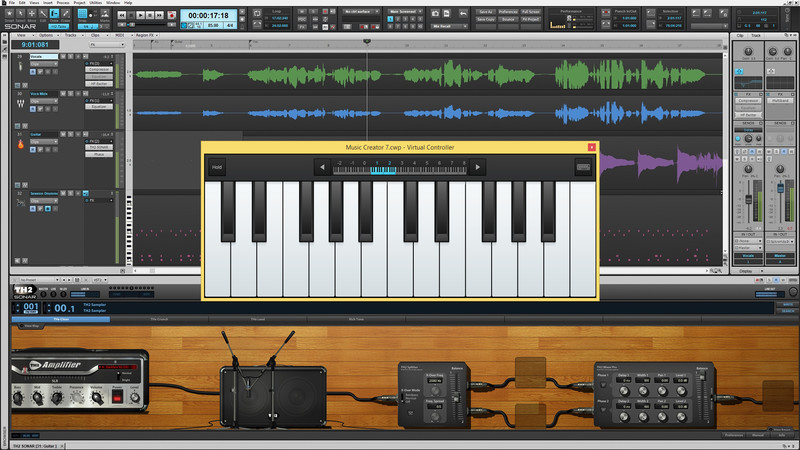800x450 pixels.
Task: Click the 00:00:17:18 time display
Action: click(x=208, y=15)
